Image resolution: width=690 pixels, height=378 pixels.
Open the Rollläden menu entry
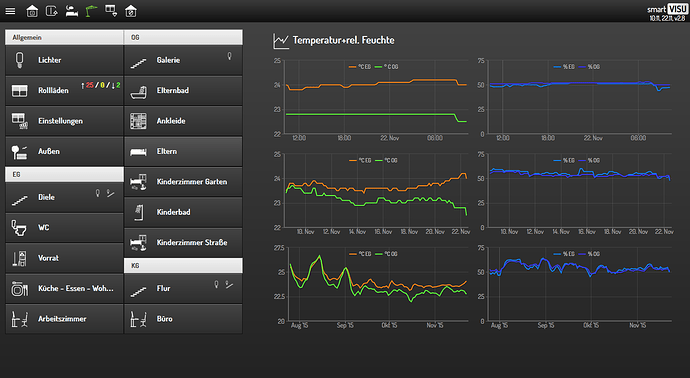tap(64, 91)
